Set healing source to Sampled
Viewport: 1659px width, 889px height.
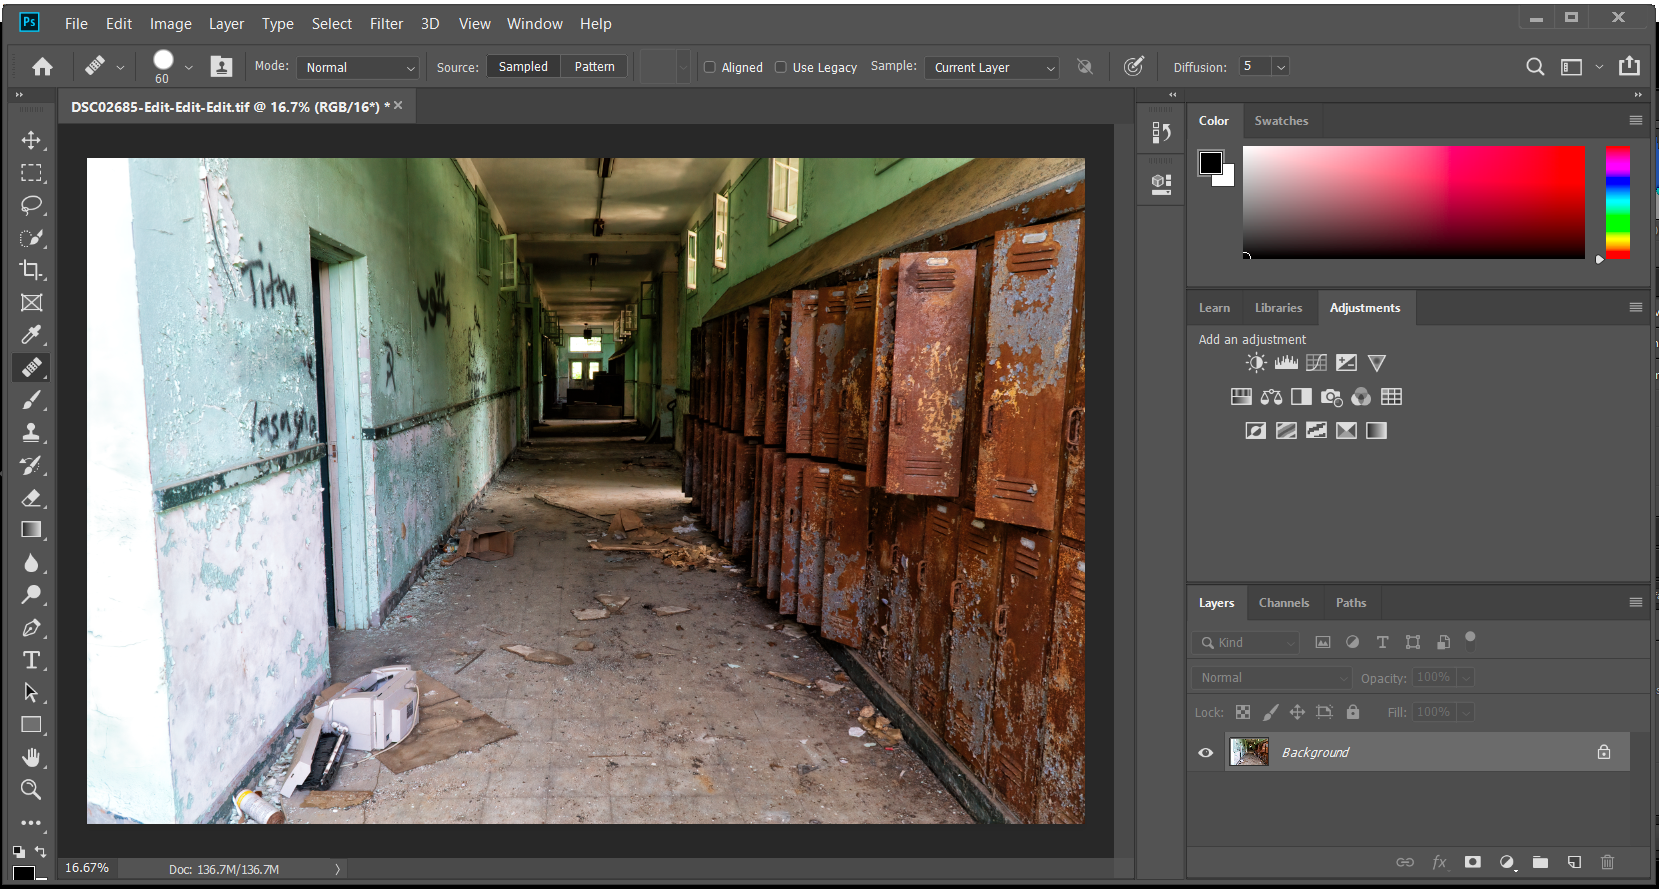click(523, 67)
